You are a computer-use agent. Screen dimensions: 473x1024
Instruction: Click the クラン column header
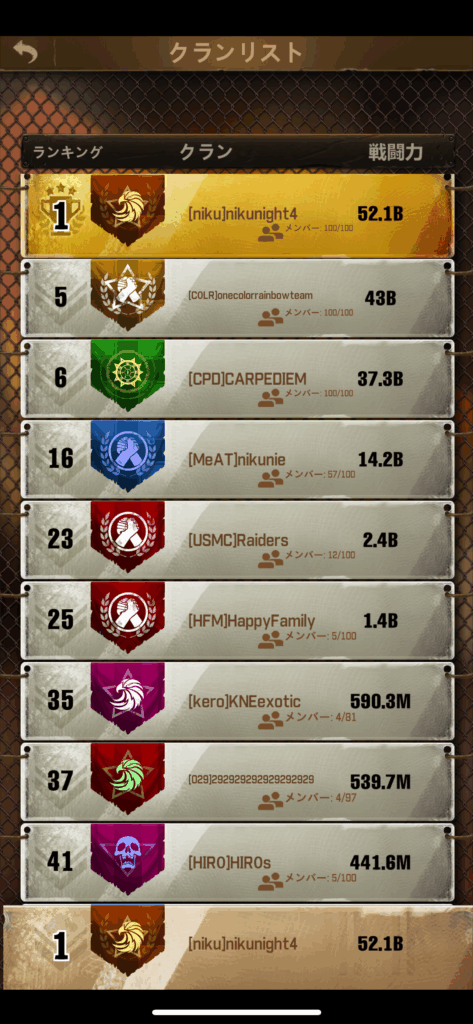coord(206,152)
